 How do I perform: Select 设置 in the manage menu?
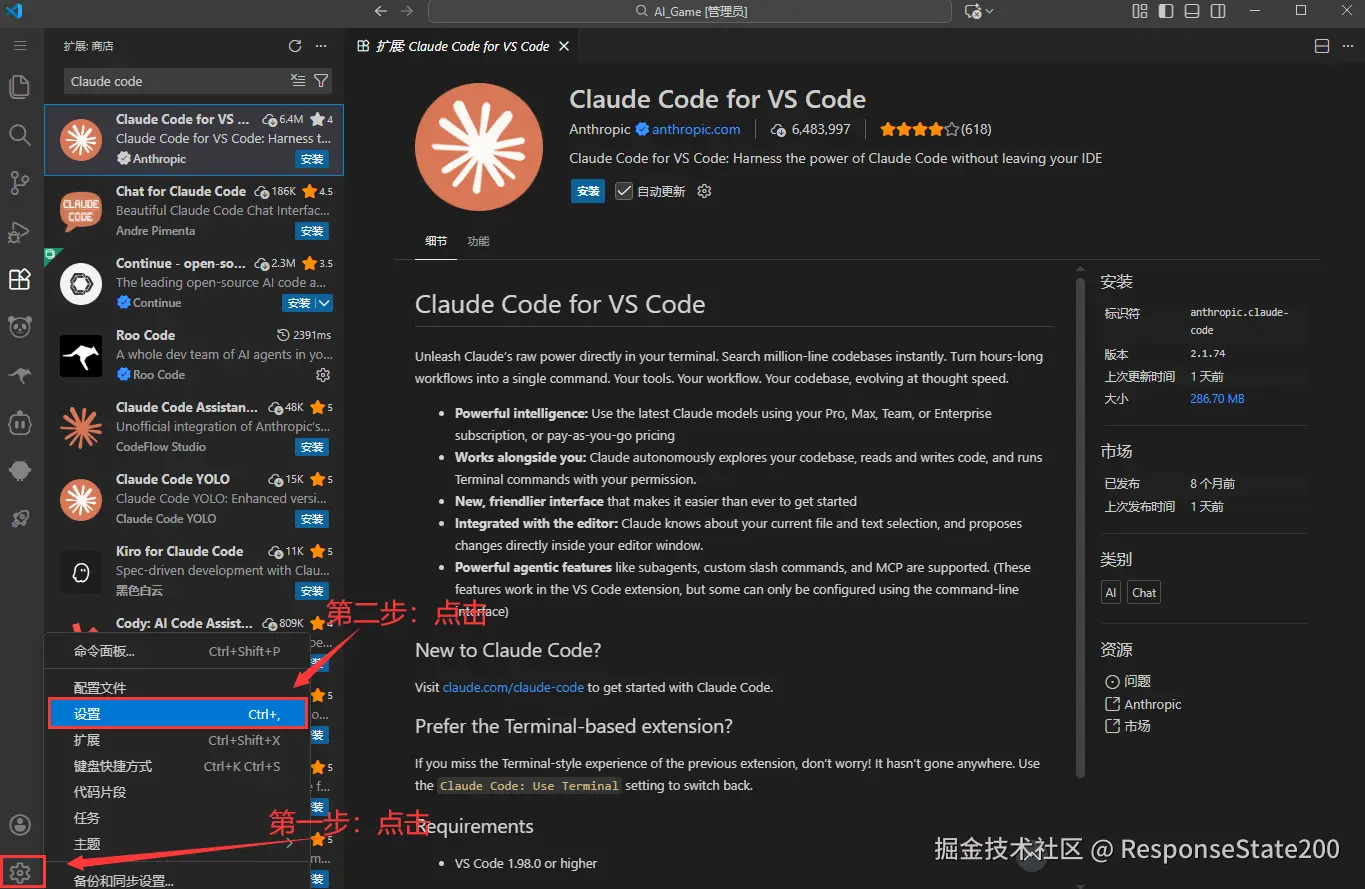[x=178, y=714]
